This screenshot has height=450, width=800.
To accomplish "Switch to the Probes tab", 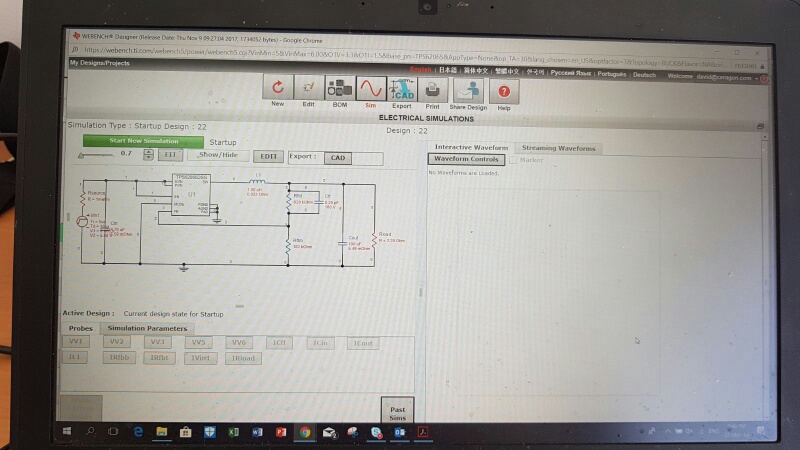I will 81,328.
